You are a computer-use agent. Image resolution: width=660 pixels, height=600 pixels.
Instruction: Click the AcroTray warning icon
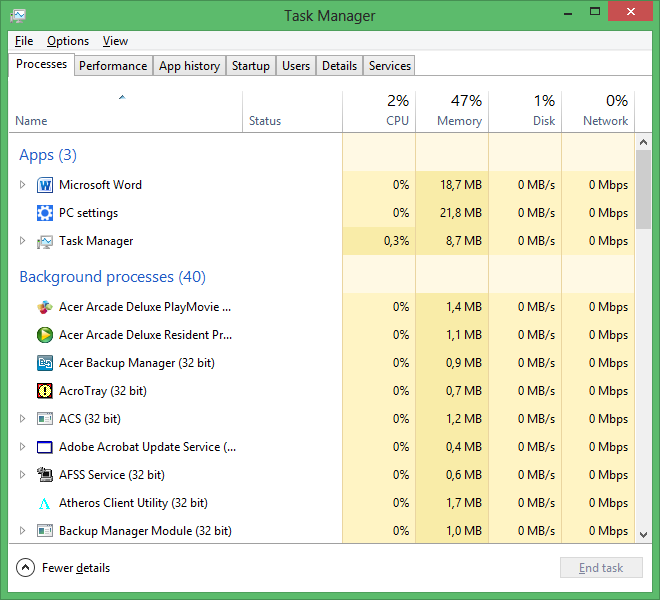coord(45,391)
